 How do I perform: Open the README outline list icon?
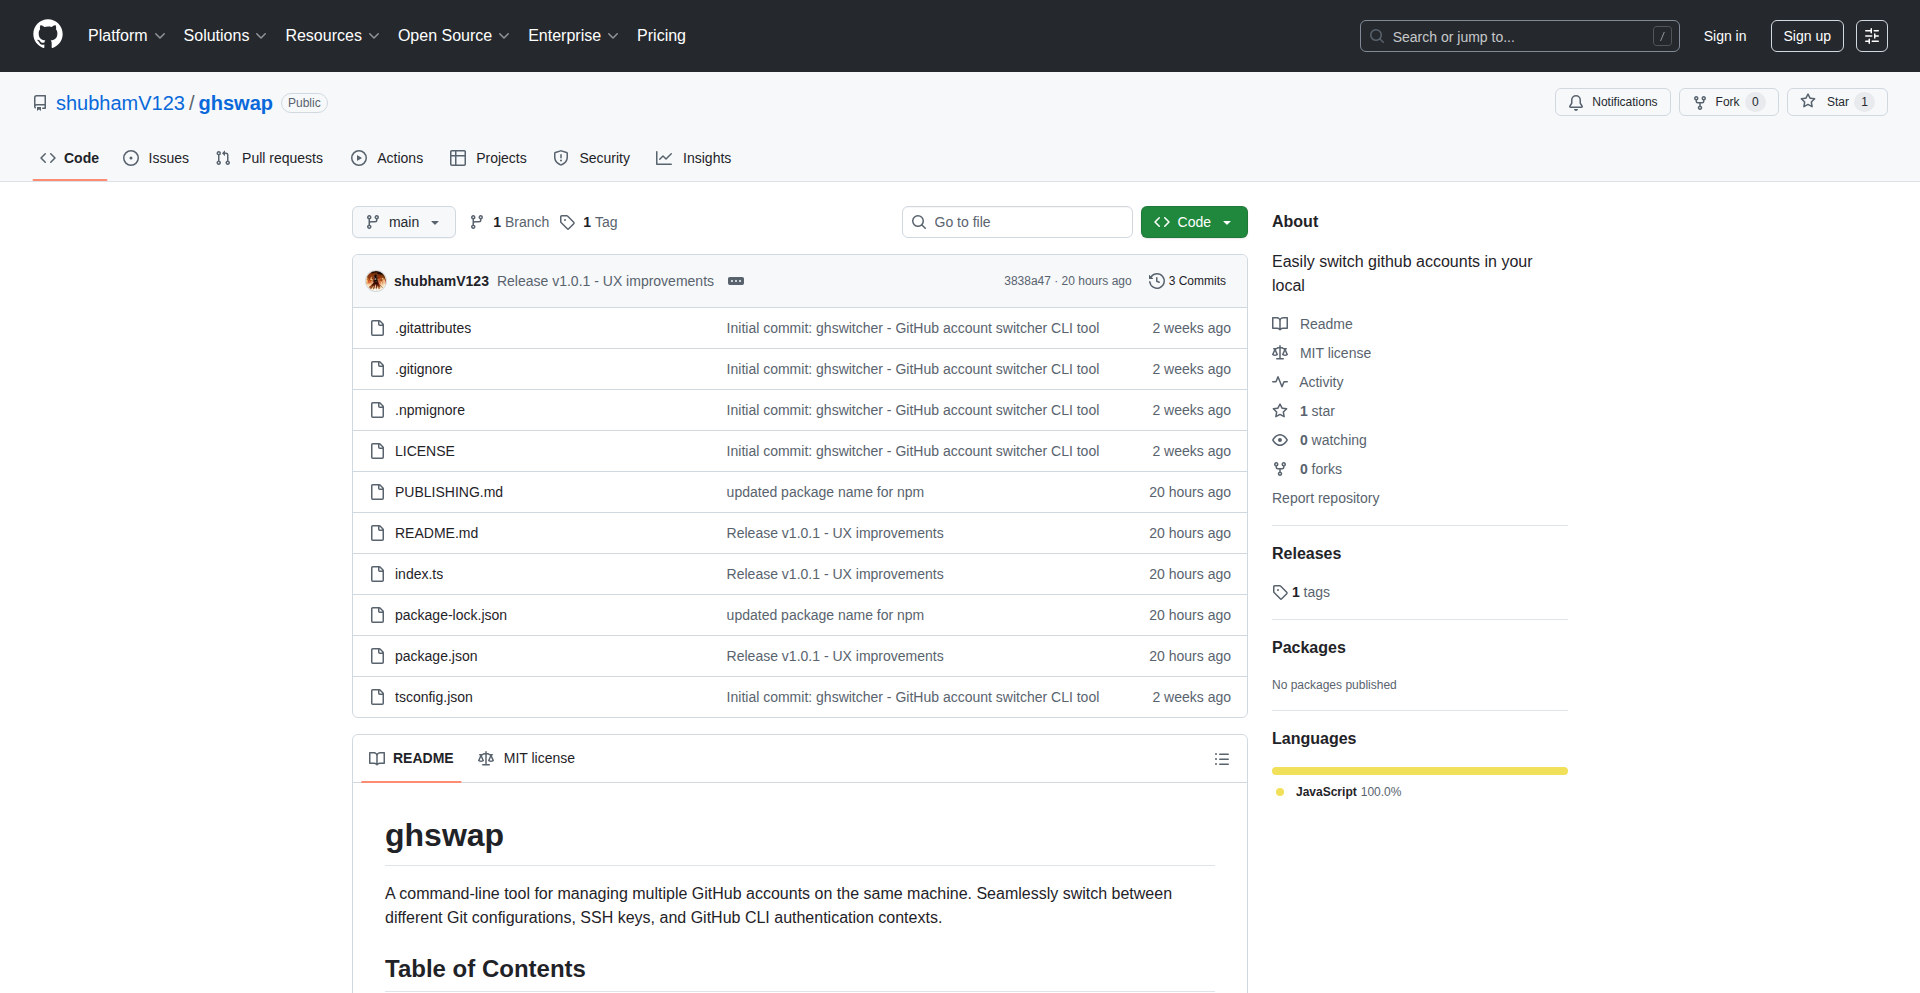point(1222,759)
